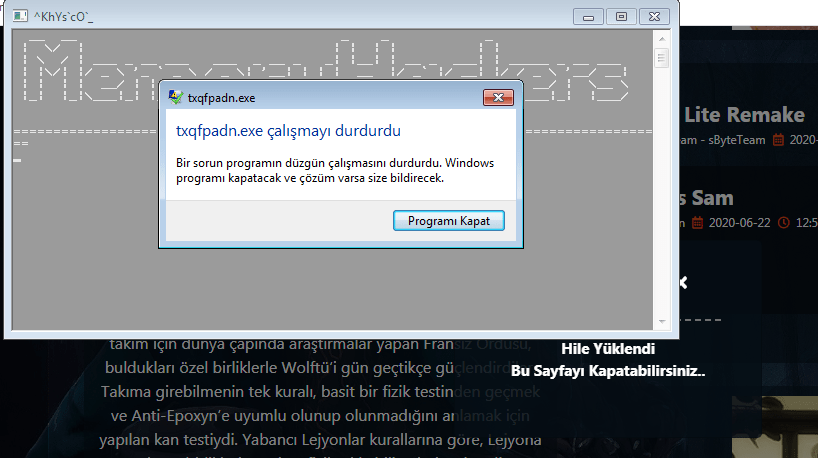Open the Lite Remake heading in webpage
The height and width of the screenshot is (458, 818).
(744, 115)
